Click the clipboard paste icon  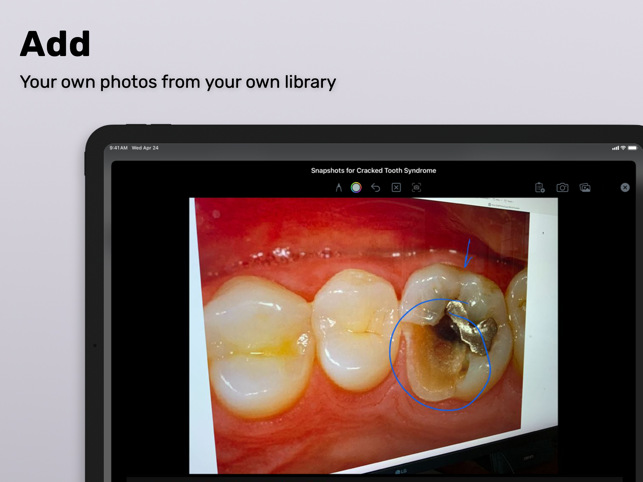pos(539,188)
